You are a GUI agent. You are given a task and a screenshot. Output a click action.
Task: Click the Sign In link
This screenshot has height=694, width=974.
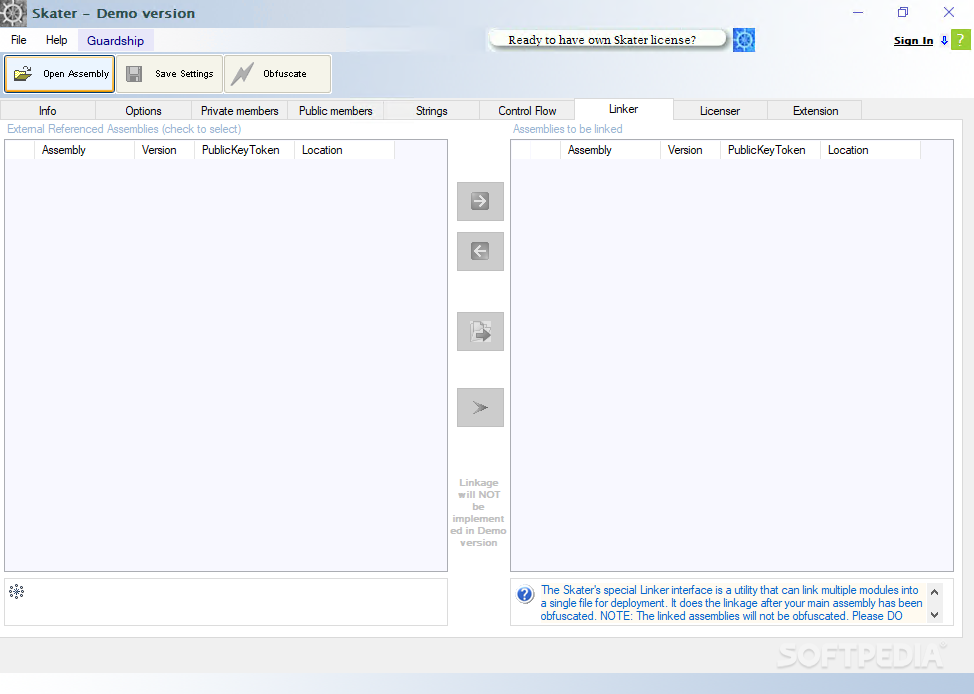coord(913,40)
